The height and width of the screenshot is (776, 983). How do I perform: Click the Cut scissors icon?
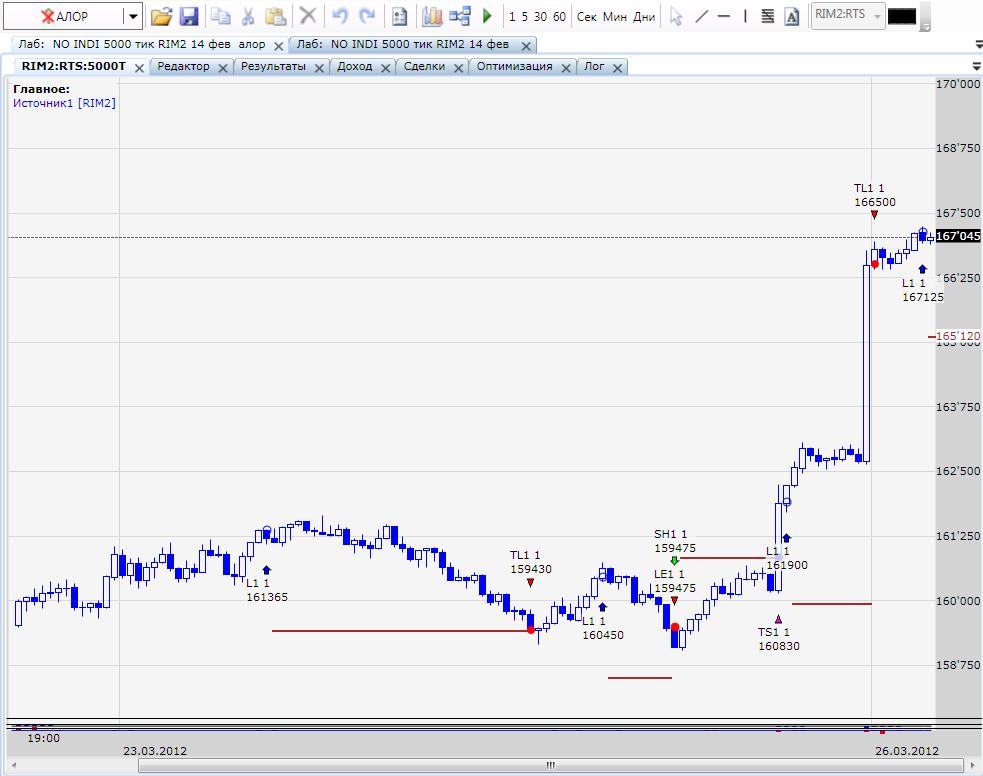(248, 16)
